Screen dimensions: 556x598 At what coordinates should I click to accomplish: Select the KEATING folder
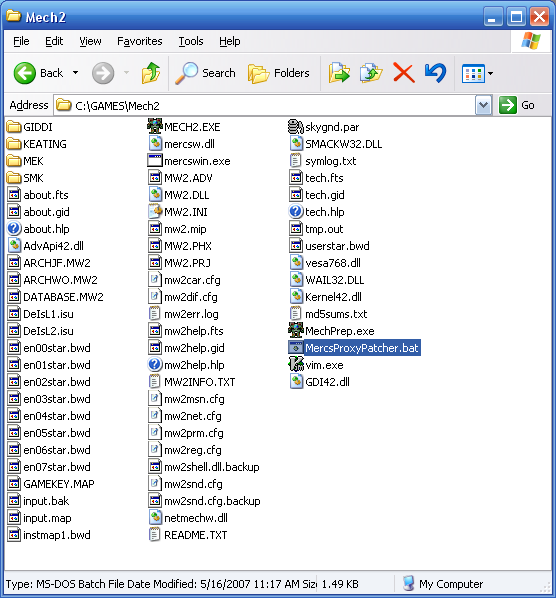(x=37, y=144)
